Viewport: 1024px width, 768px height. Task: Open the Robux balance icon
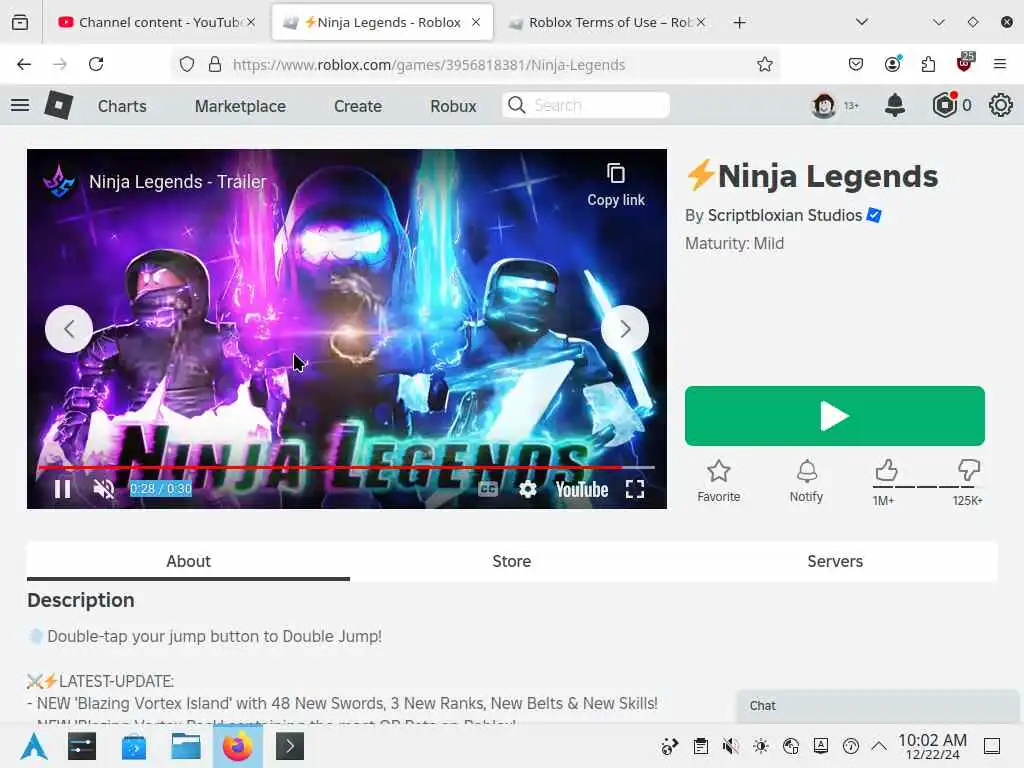tap(944, 105)
